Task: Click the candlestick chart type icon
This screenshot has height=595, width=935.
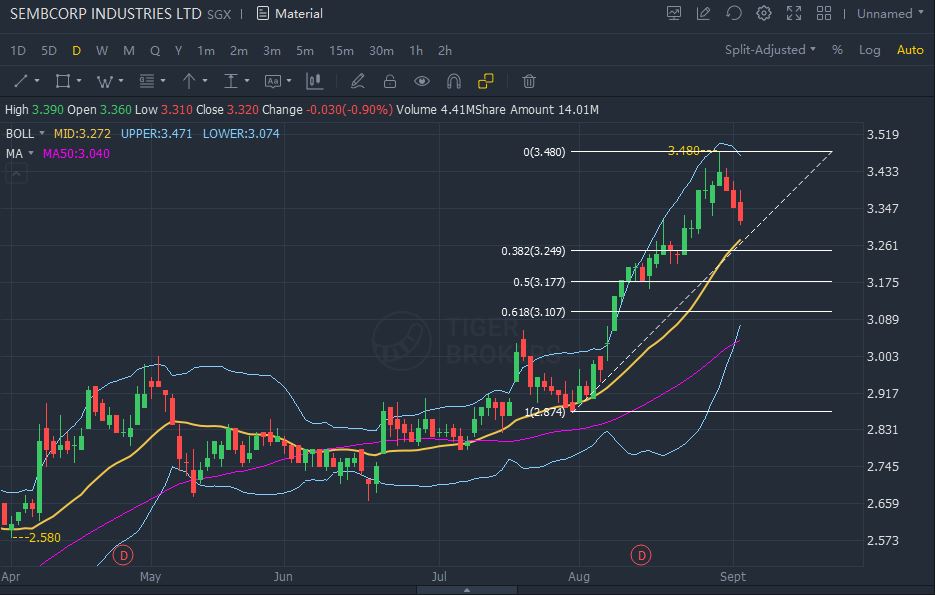Action: [x=314, y=80]
